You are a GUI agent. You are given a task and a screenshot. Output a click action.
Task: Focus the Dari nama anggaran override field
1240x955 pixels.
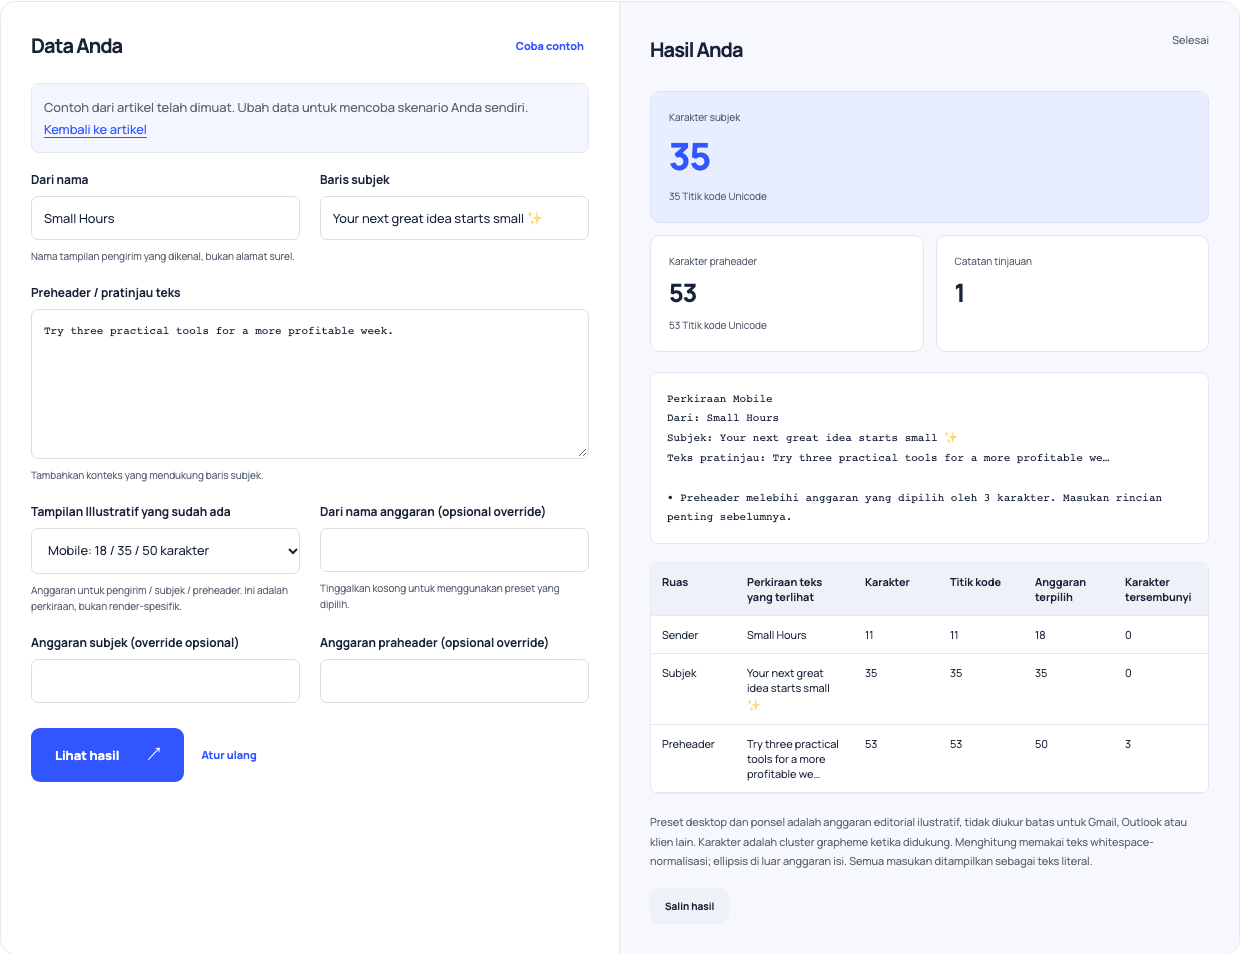(454, 550)
